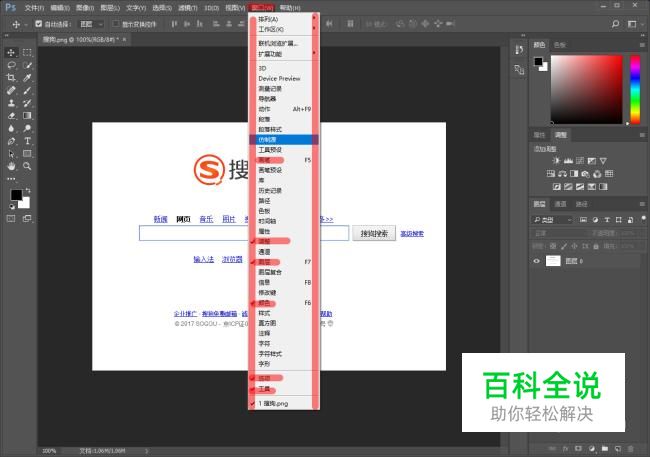Toggle the checked 工具 item in Window menu
The height and width of the screenshot is (457, 650).
tap(284, 389)
